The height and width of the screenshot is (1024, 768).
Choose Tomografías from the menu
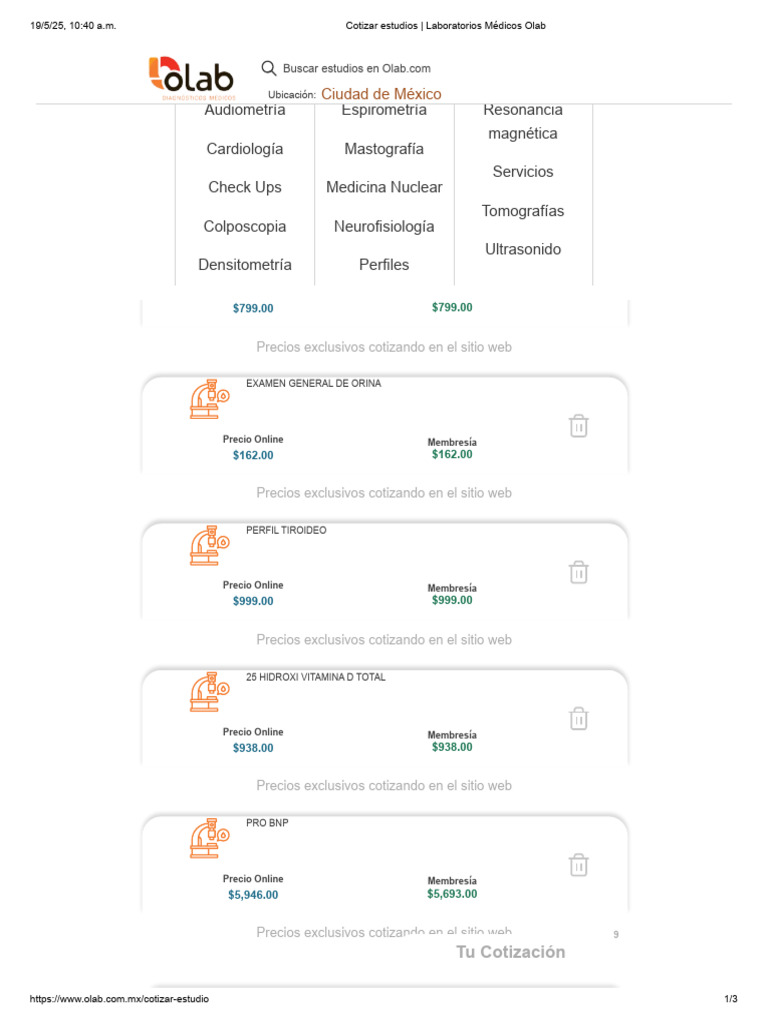(x=523, y=211)
